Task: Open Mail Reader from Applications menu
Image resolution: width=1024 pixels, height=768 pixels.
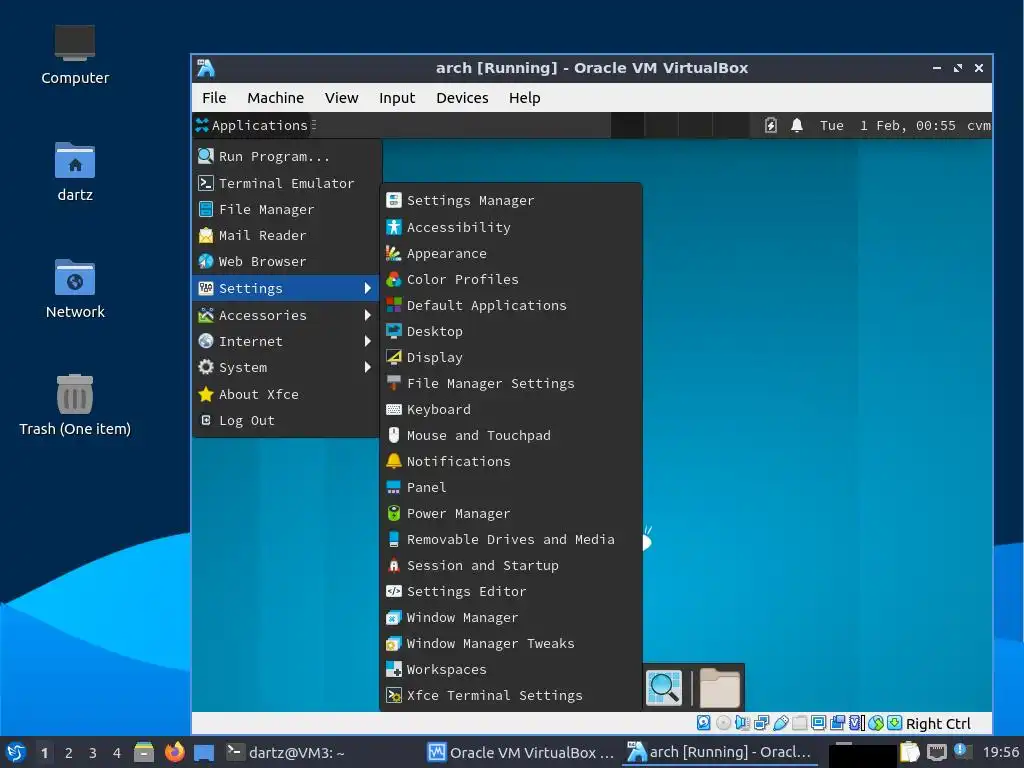Action: (x=286, y=236)
